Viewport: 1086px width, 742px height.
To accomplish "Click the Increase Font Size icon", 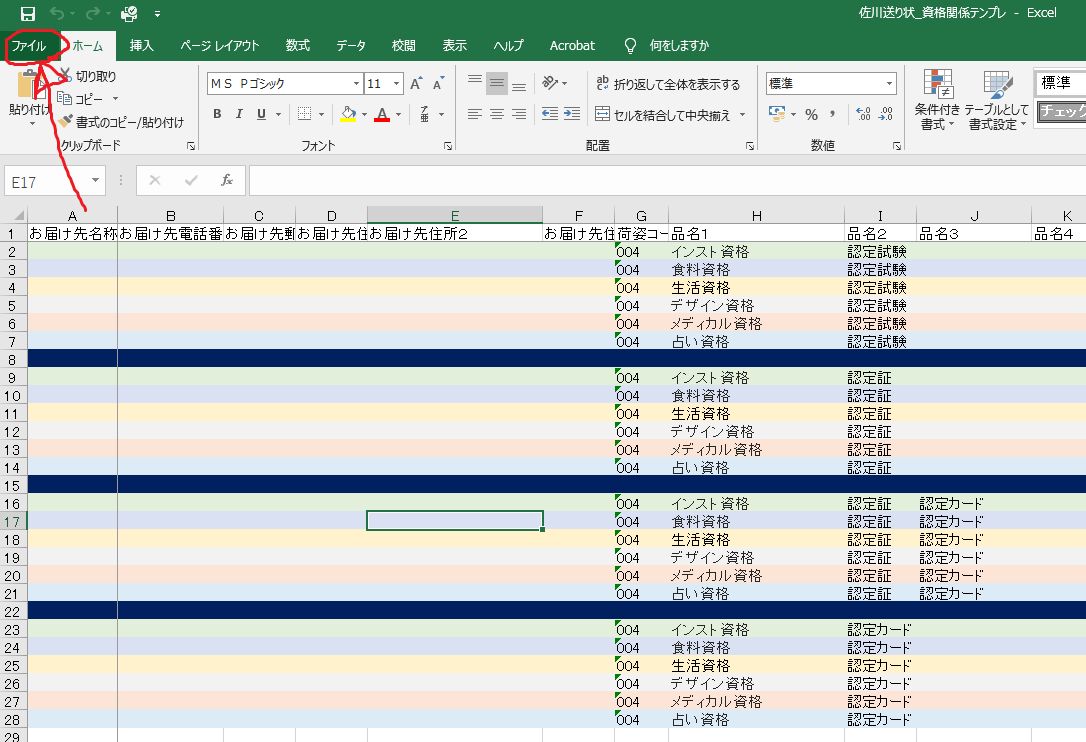I will click(416, 84).
